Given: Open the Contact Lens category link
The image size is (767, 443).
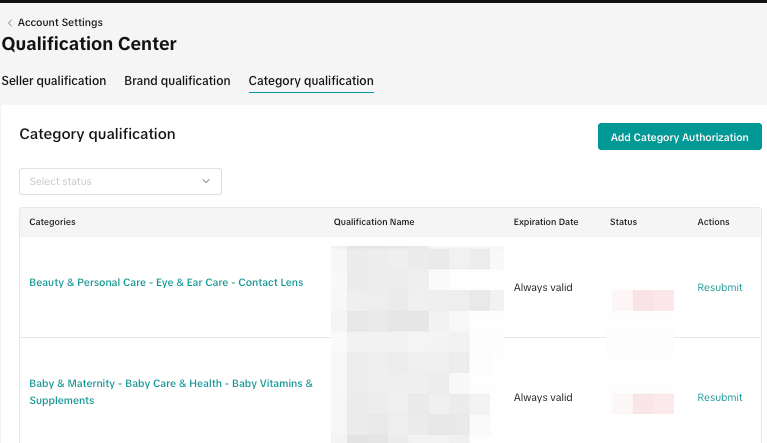Looking at the screenshot, I should [x=166, y=283].
